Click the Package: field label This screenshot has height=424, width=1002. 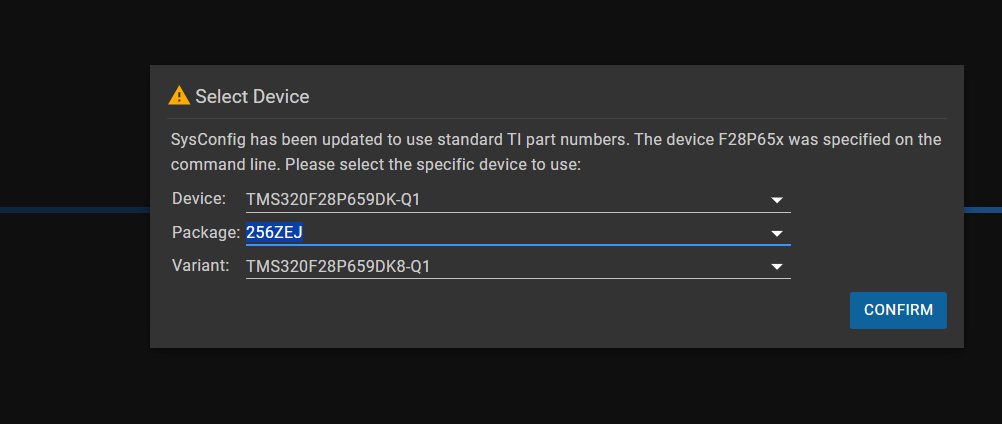pyautogui.click(x=206, y=232)
